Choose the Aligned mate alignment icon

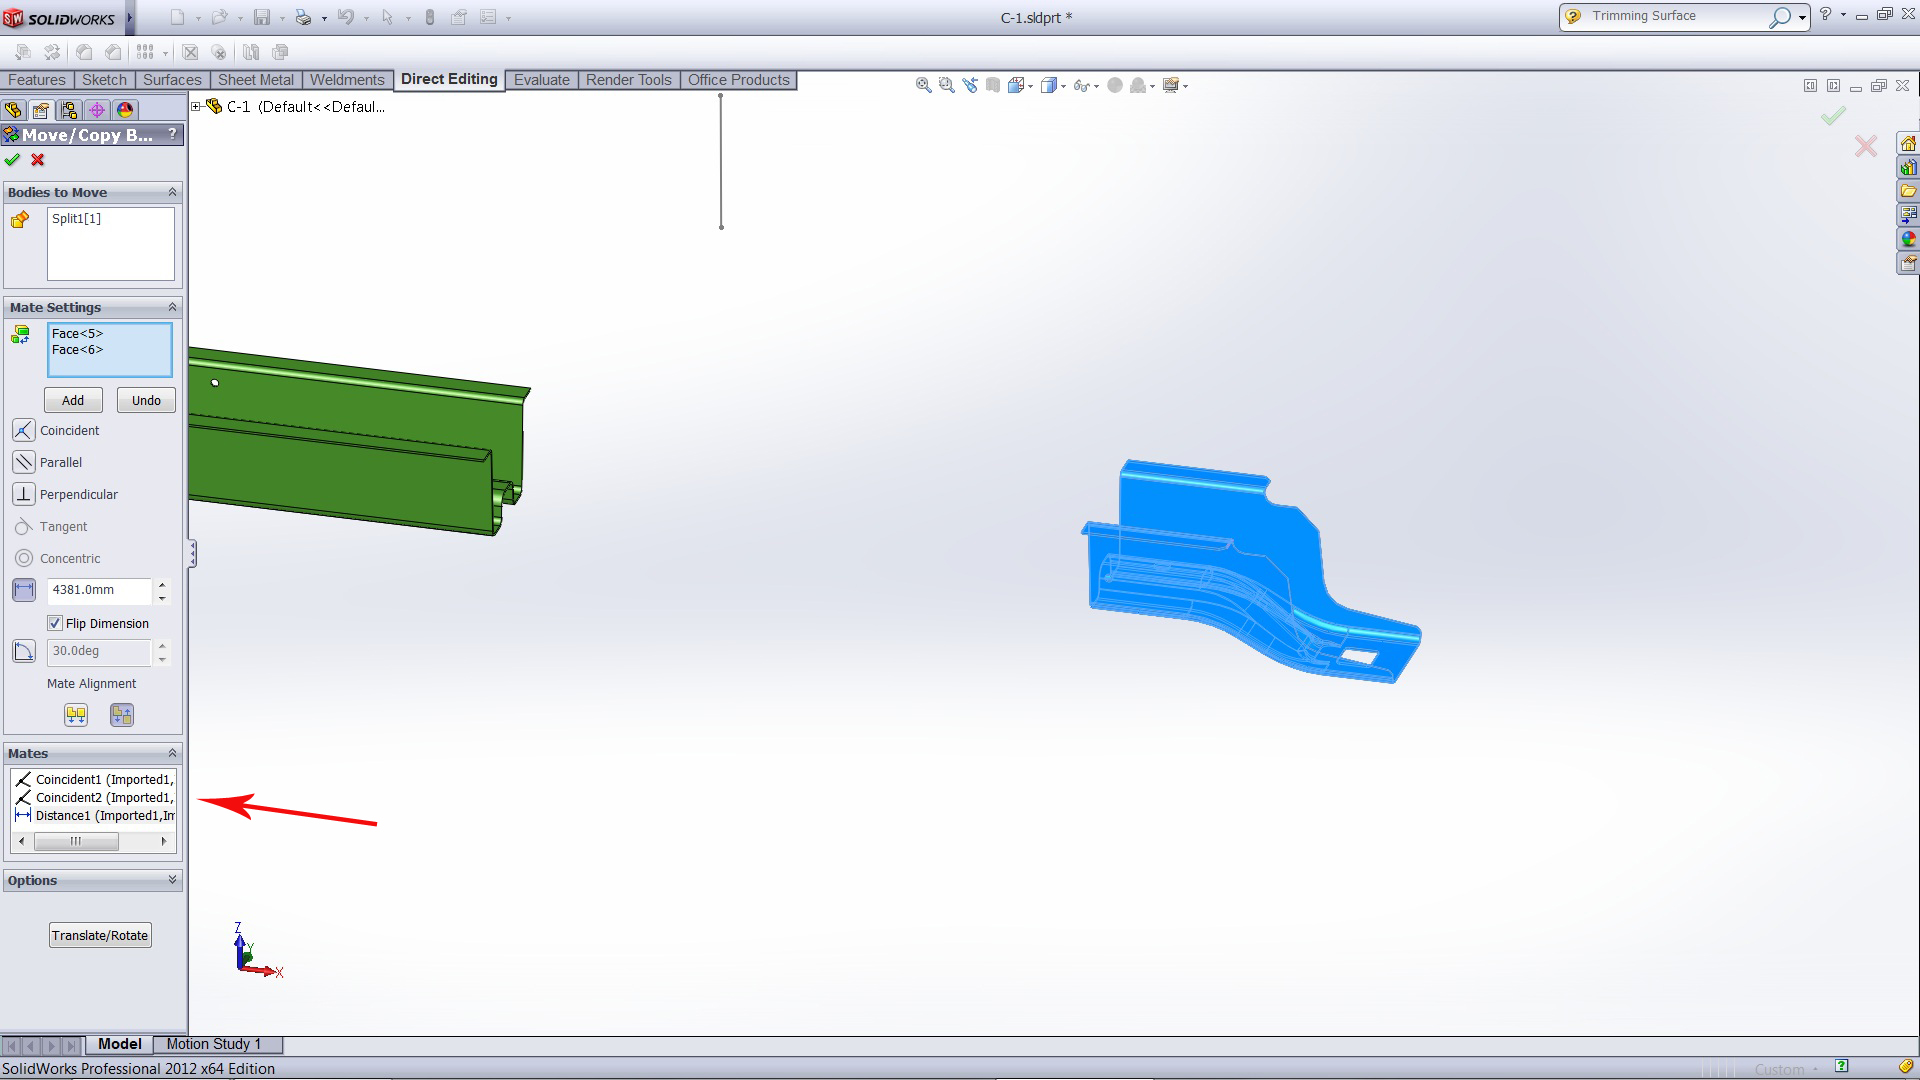click(76, 715)
